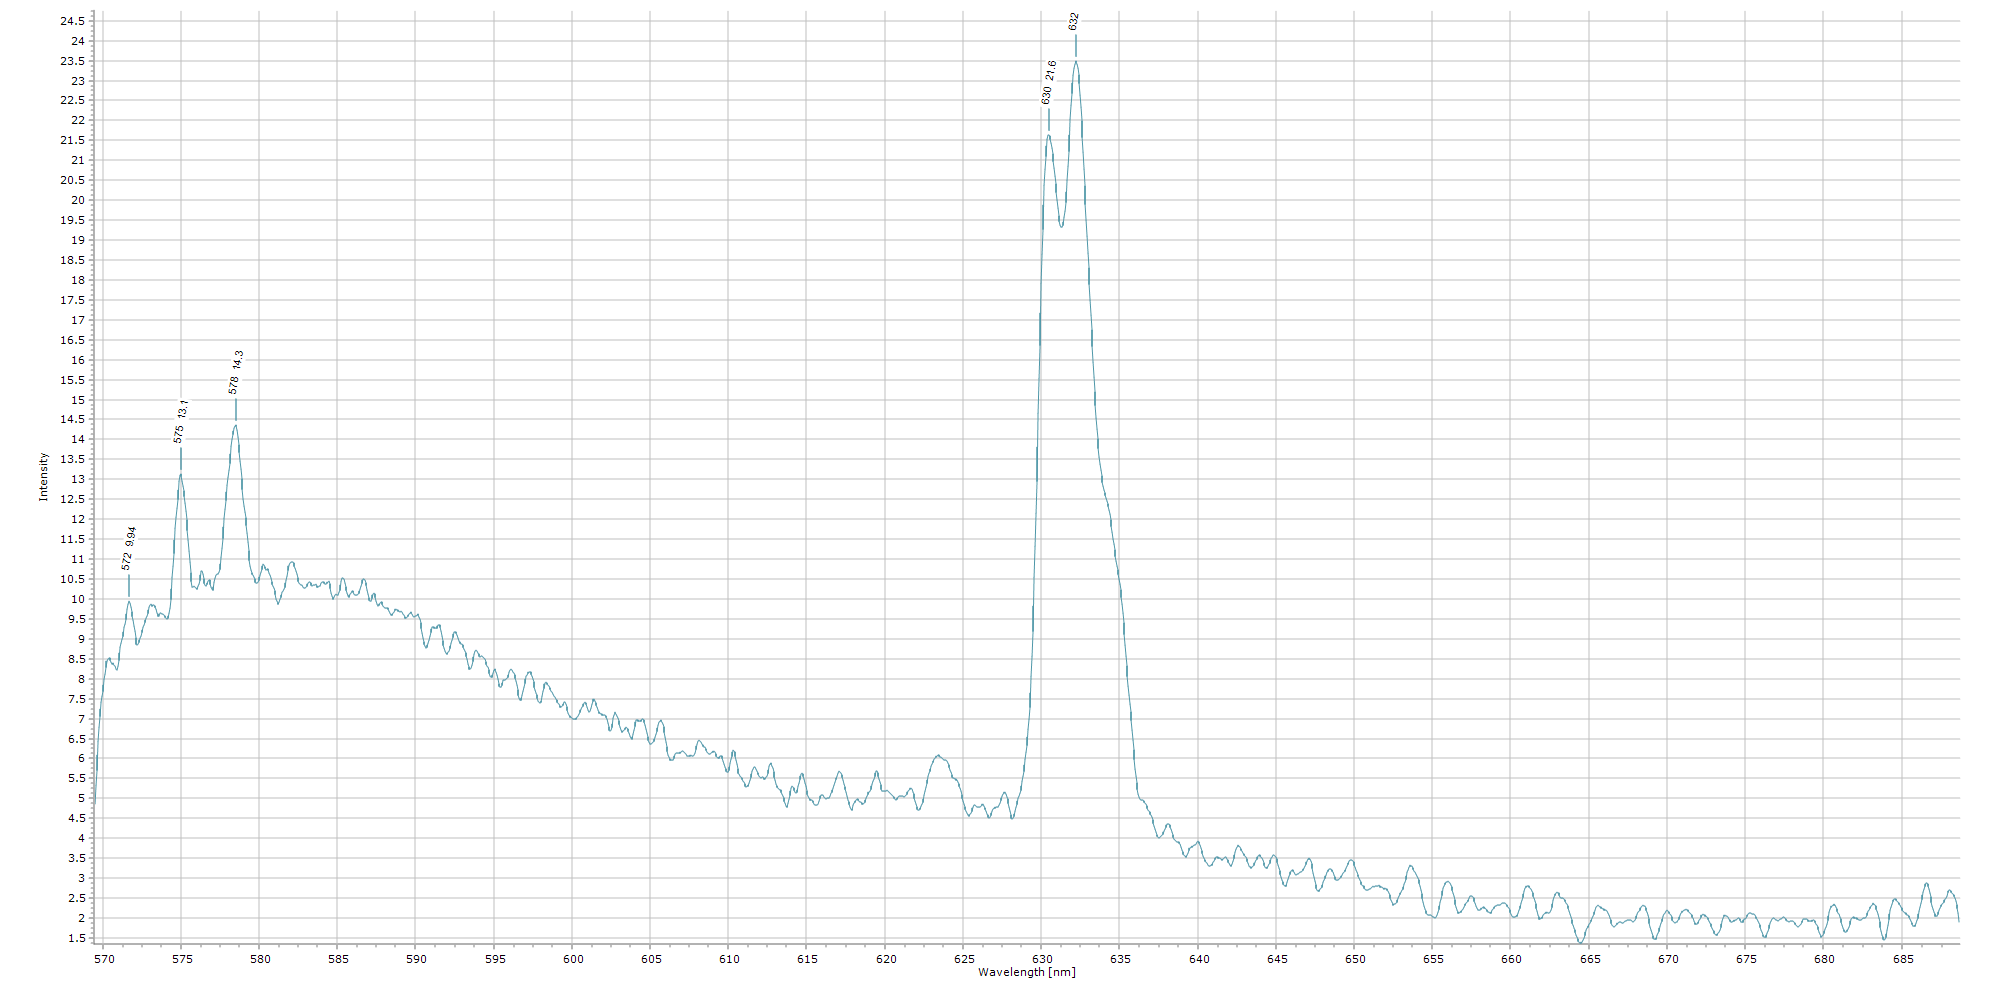The width and height of the screenshot is (2000, 1000).
Task: Select the peak marker at 578 14.3
Action: click(x=236, y=373)
